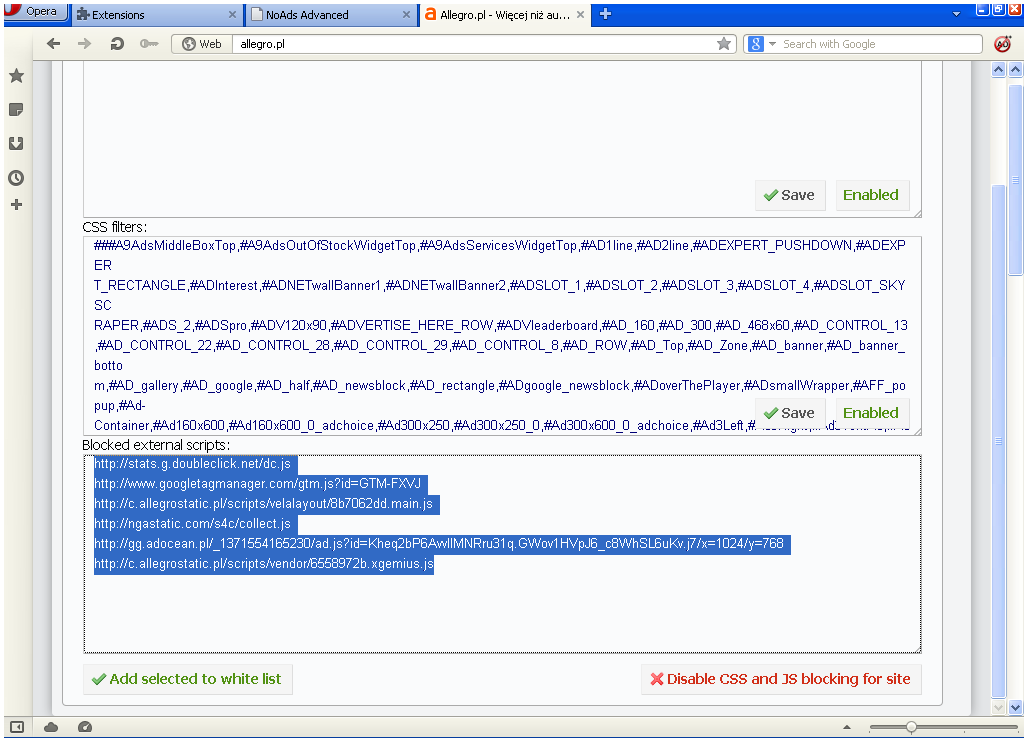Screen dimensions: 1024x738
Task: Open the NoAds extension toolbar icon
Action: pos(1002,44)
